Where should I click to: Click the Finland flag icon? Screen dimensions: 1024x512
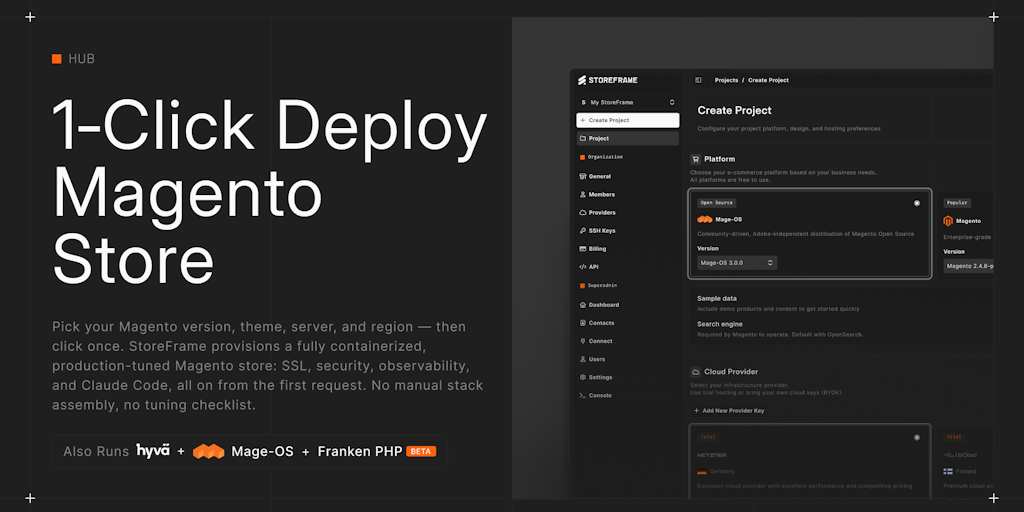pyautogui.click(x=948, y=472)
